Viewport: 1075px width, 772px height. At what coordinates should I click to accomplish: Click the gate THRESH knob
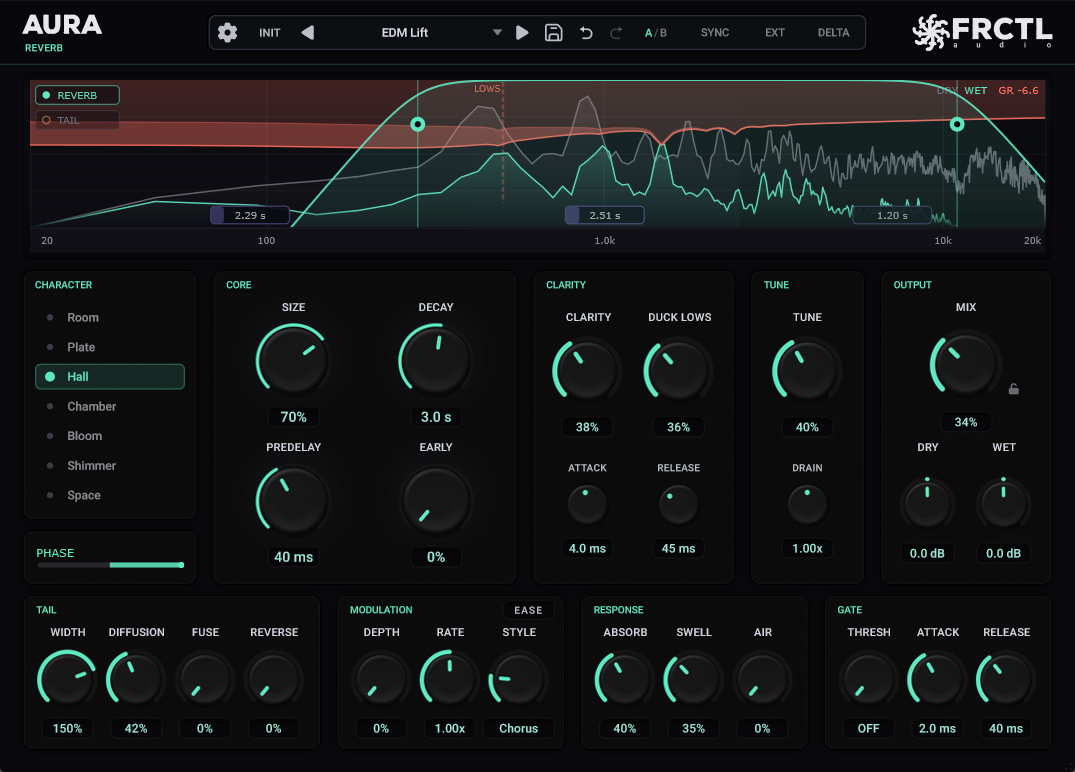[x=868, y=679]
